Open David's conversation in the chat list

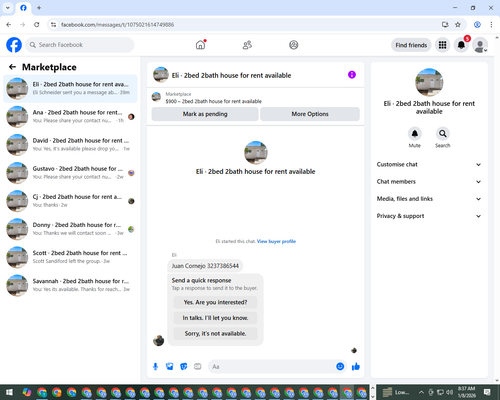click(70, 145)
